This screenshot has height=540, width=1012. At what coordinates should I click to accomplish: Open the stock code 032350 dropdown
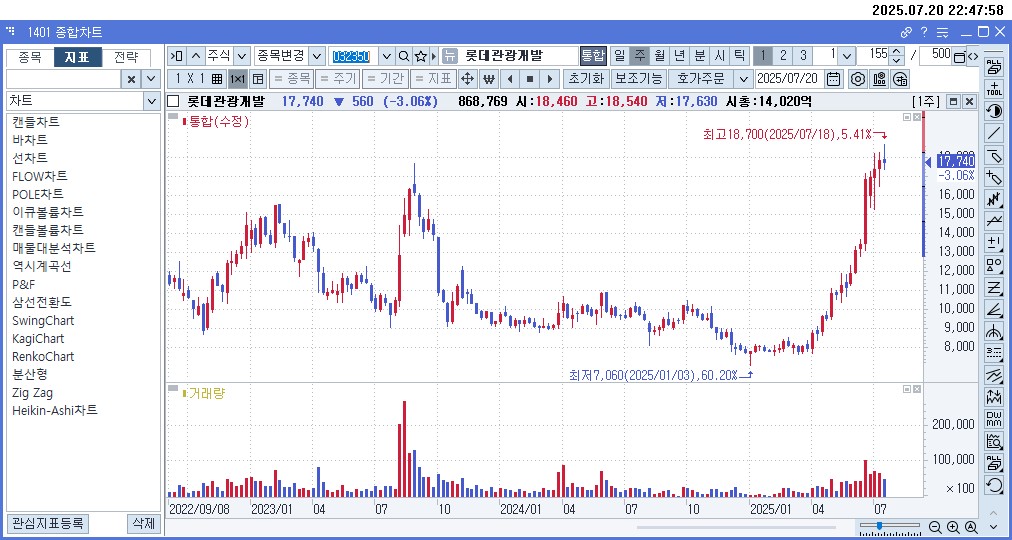click(388, 55)
